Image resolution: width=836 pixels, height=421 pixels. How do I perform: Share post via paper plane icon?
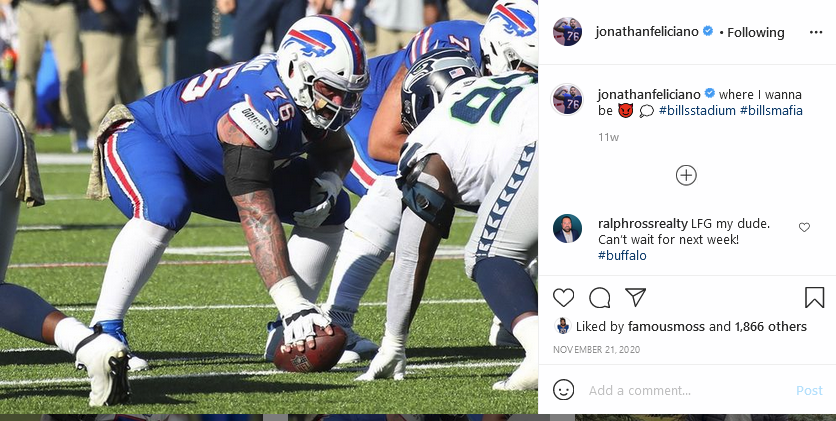pyautogui.click(x=636, y=297)
